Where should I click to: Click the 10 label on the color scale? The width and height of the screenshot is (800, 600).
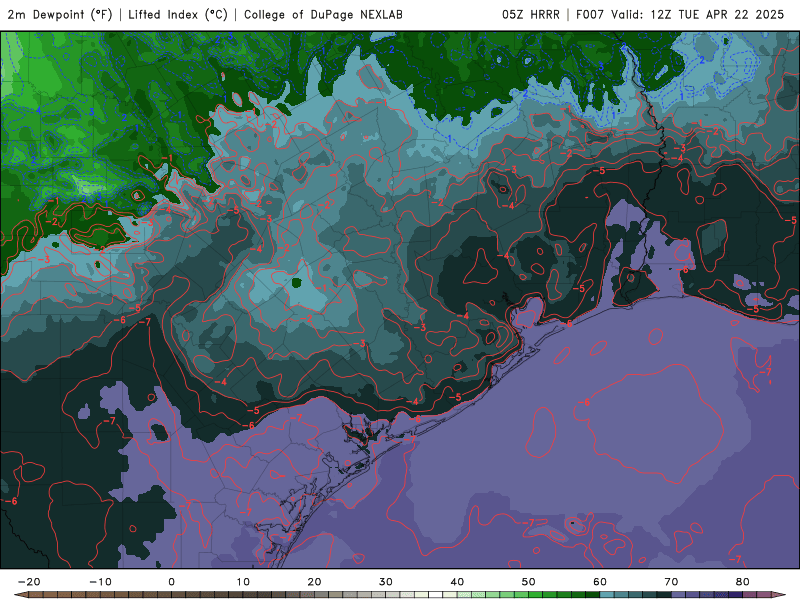tap(243, 582)
